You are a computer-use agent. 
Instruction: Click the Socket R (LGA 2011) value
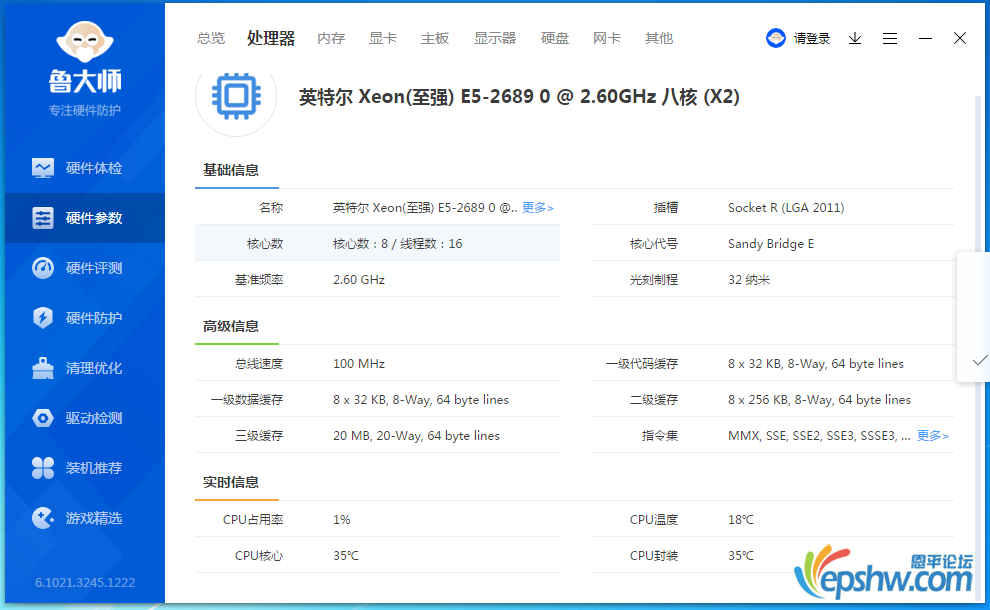click(x=786, y=208)
